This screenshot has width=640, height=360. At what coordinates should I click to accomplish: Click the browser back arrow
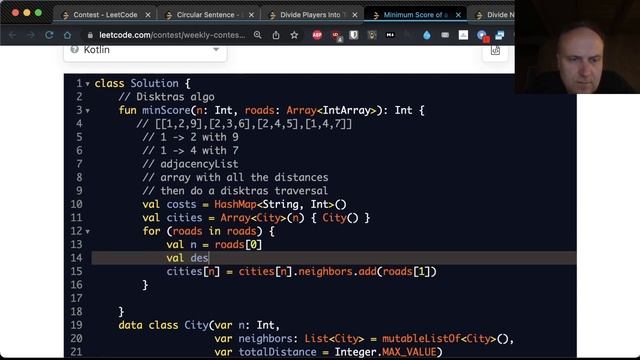click(x=12, y=35)
